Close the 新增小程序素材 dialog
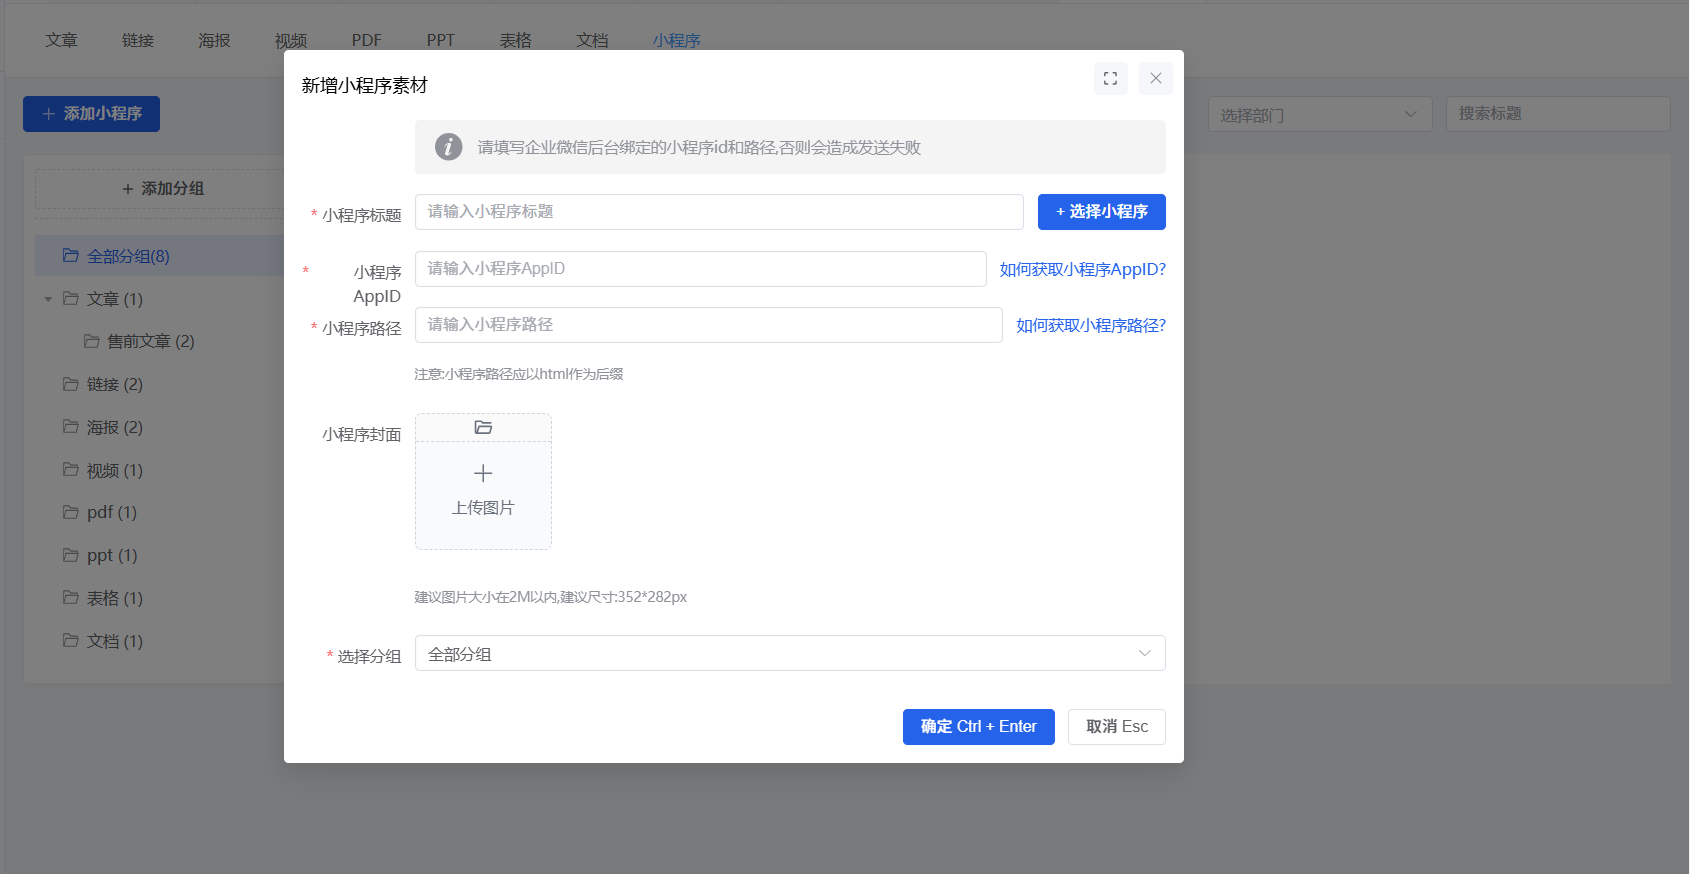Viewport: 1694px width, 874px height. tap(1155, 78)
